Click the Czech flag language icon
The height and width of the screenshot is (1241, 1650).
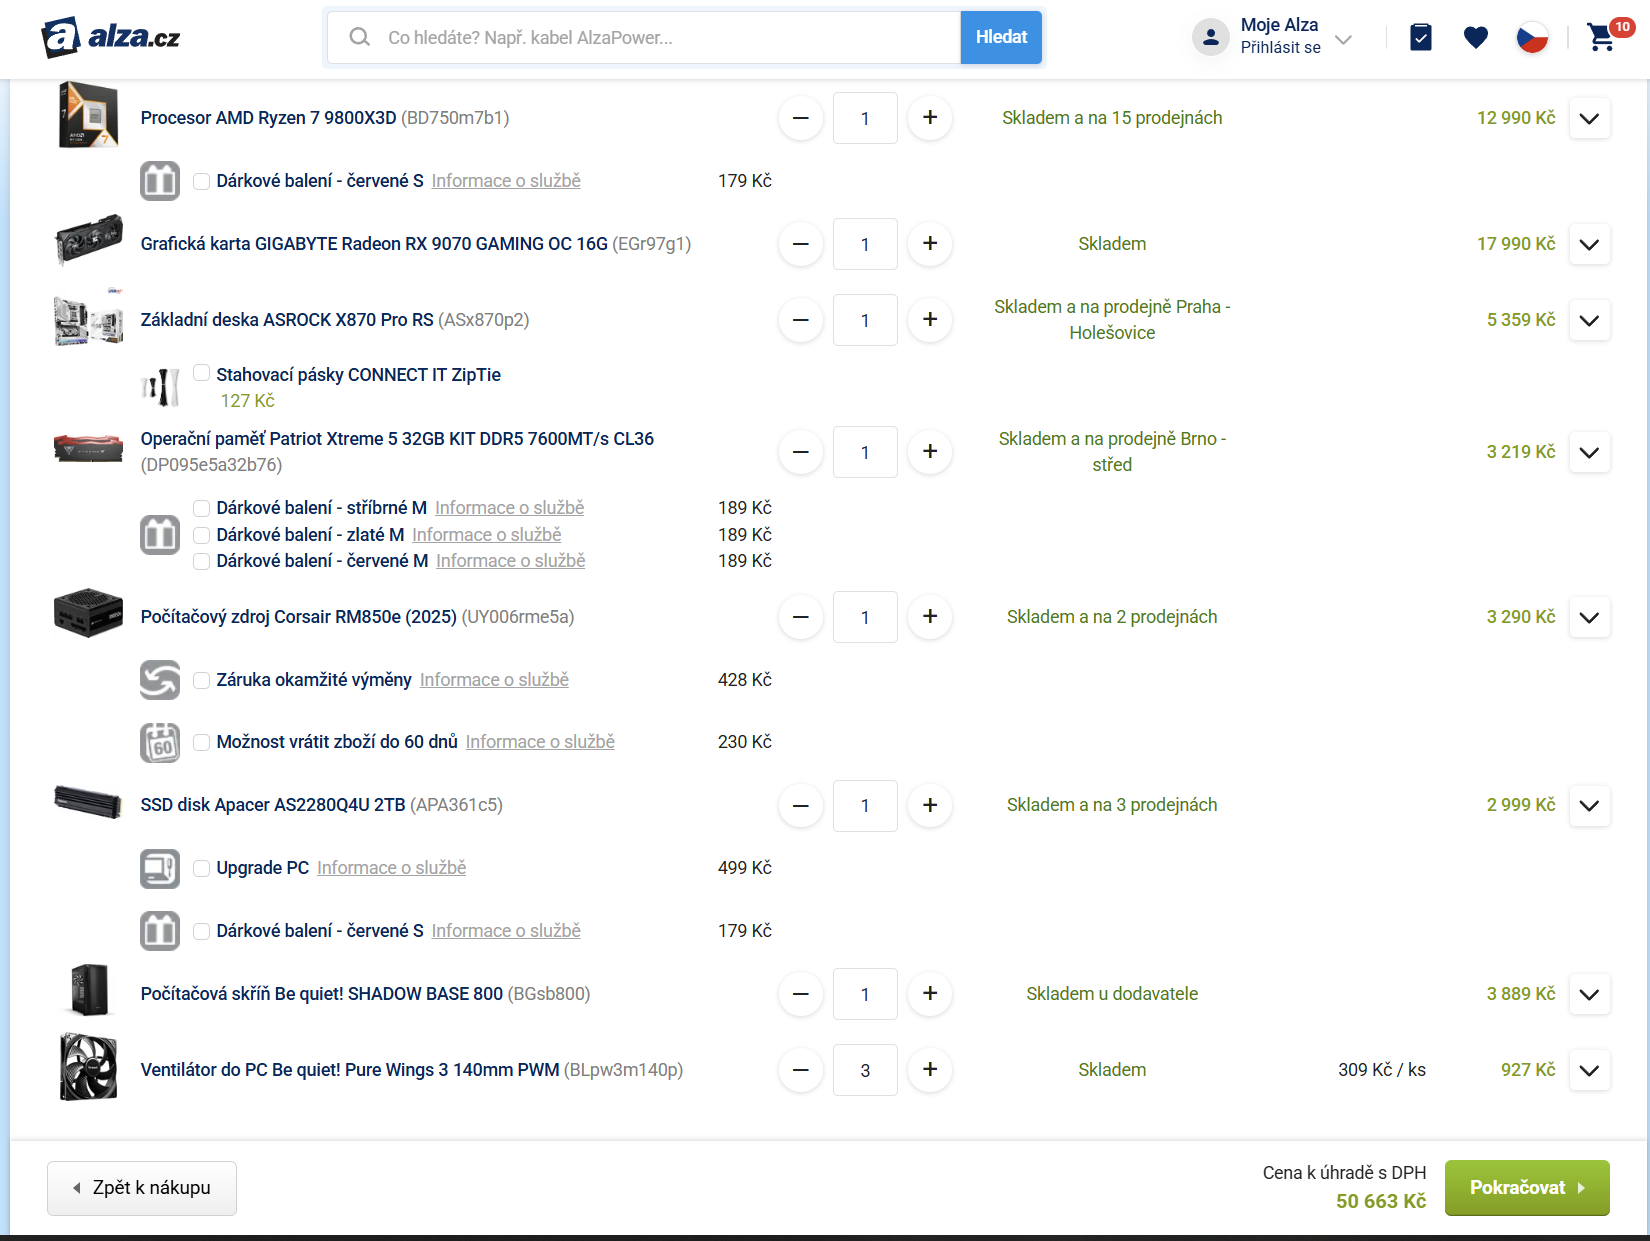(x=1531, y=38)
